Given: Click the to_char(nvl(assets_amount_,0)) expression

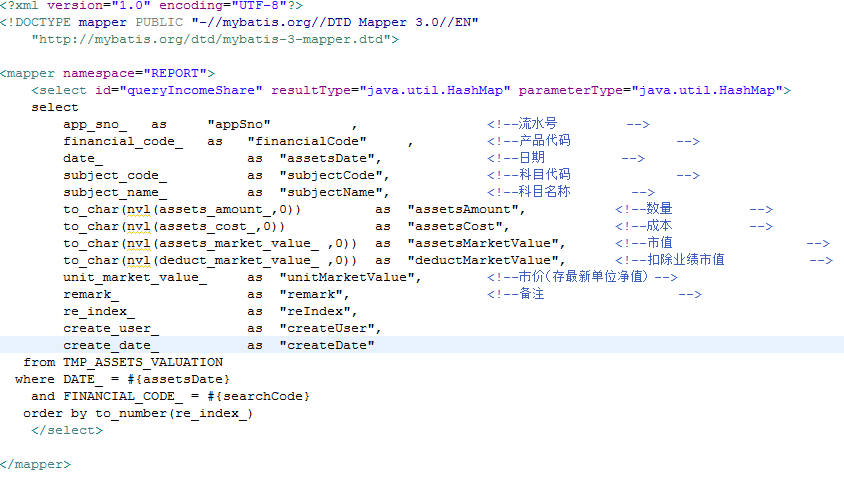Looking at the screenshot, I should click(182, 210).
